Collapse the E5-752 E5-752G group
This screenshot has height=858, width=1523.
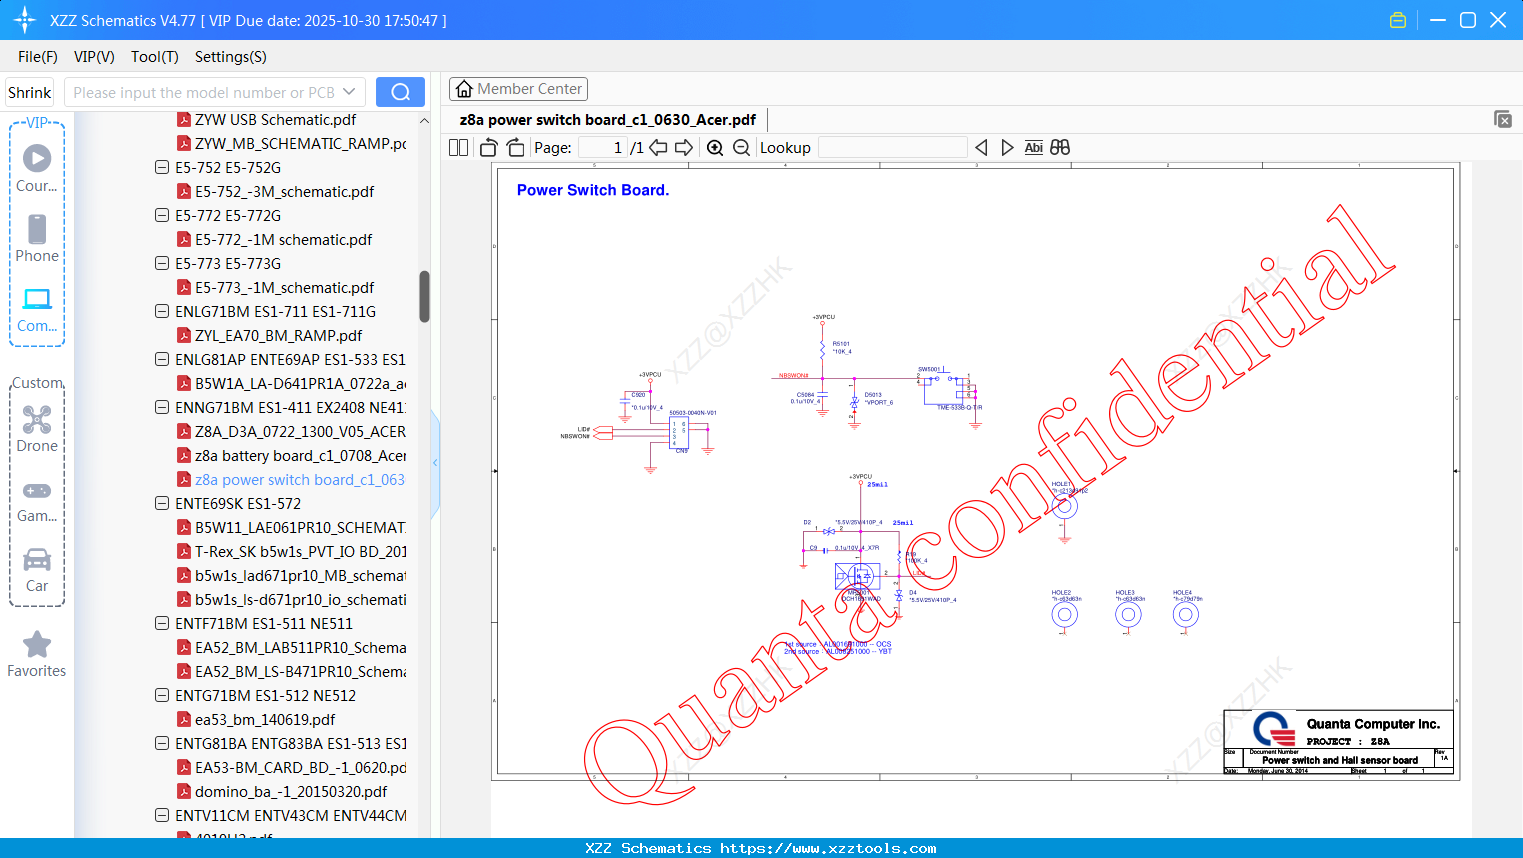tap(162, 167)
